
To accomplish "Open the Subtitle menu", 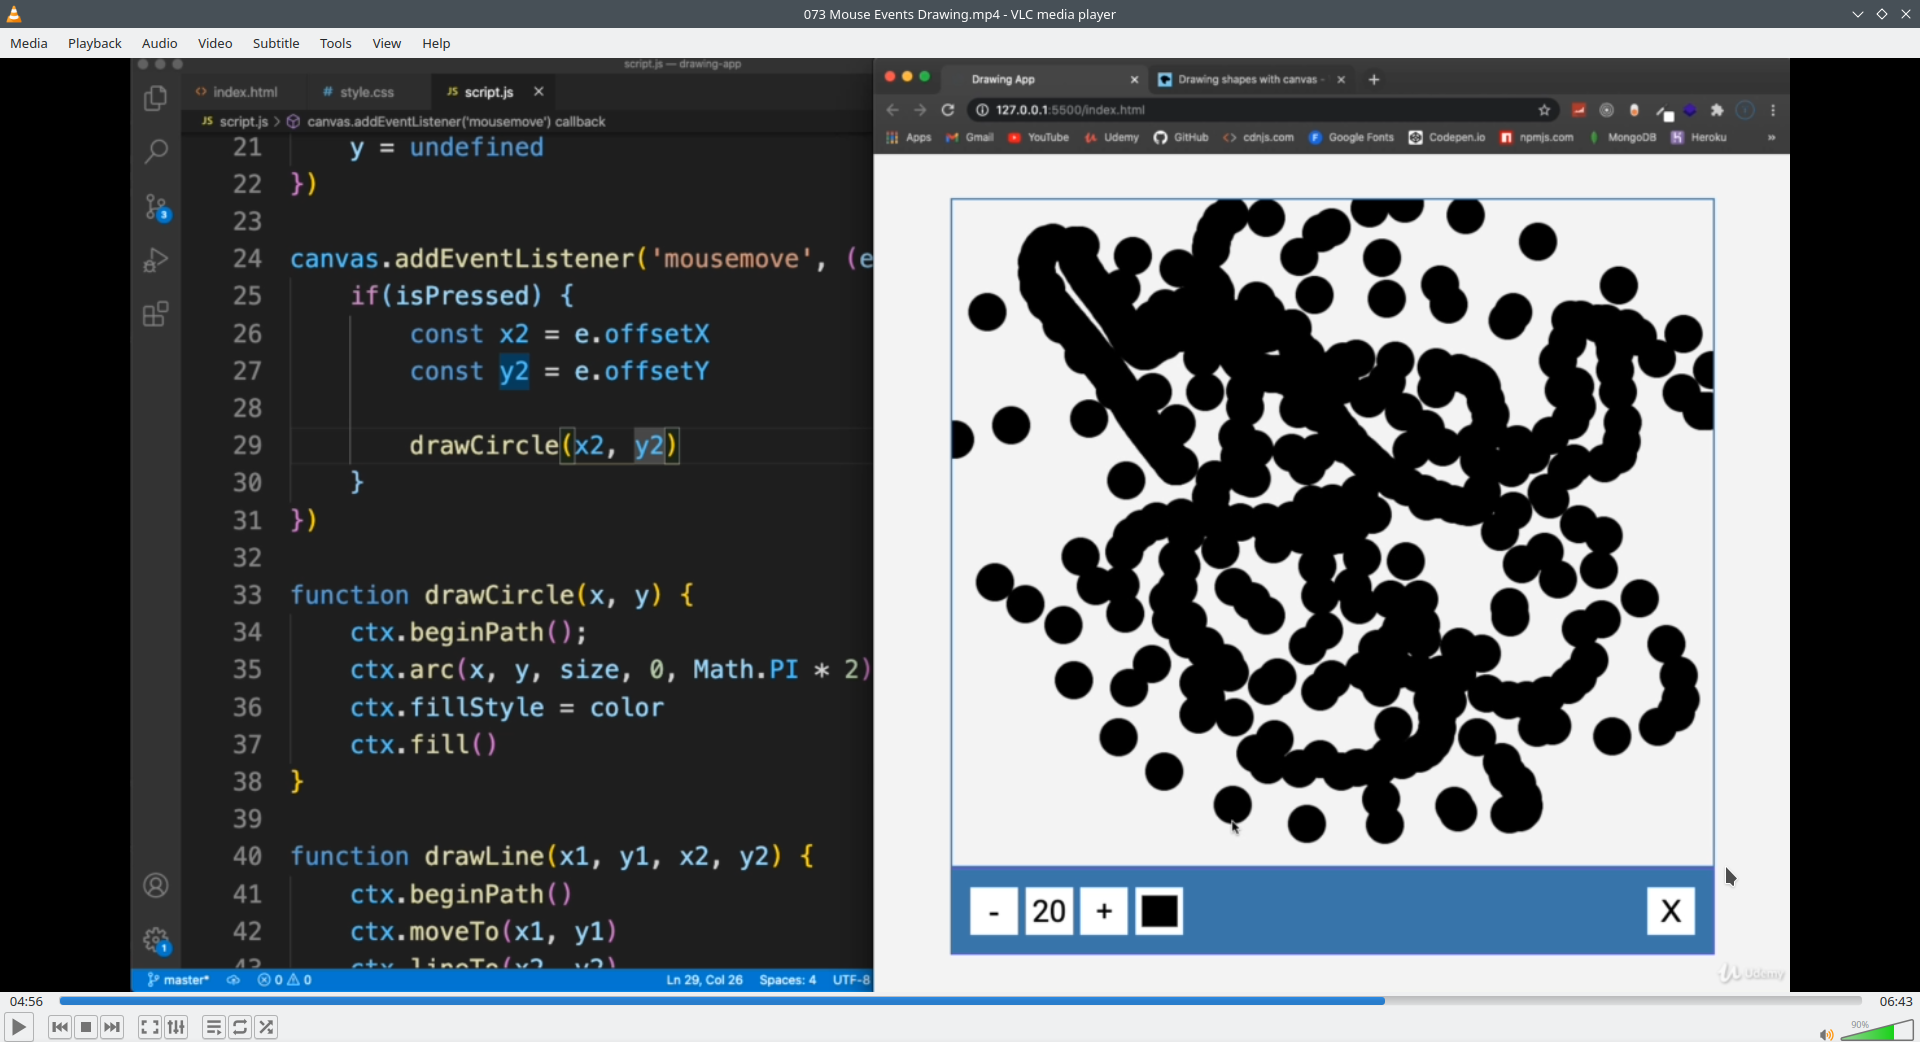I will coord(276,43).
